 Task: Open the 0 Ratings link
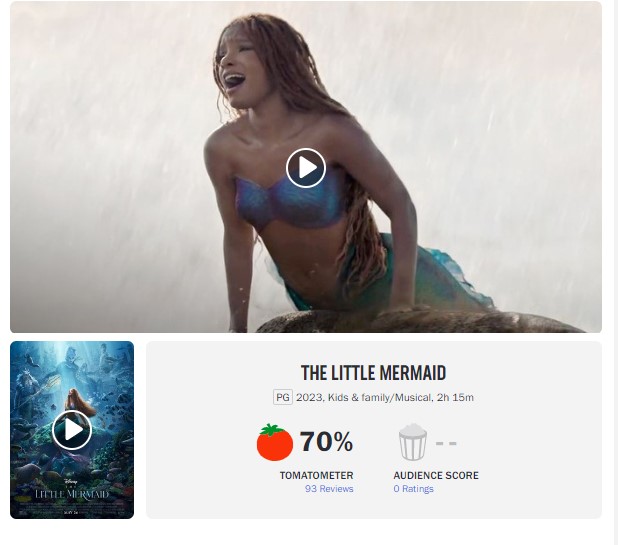[413, 489]
